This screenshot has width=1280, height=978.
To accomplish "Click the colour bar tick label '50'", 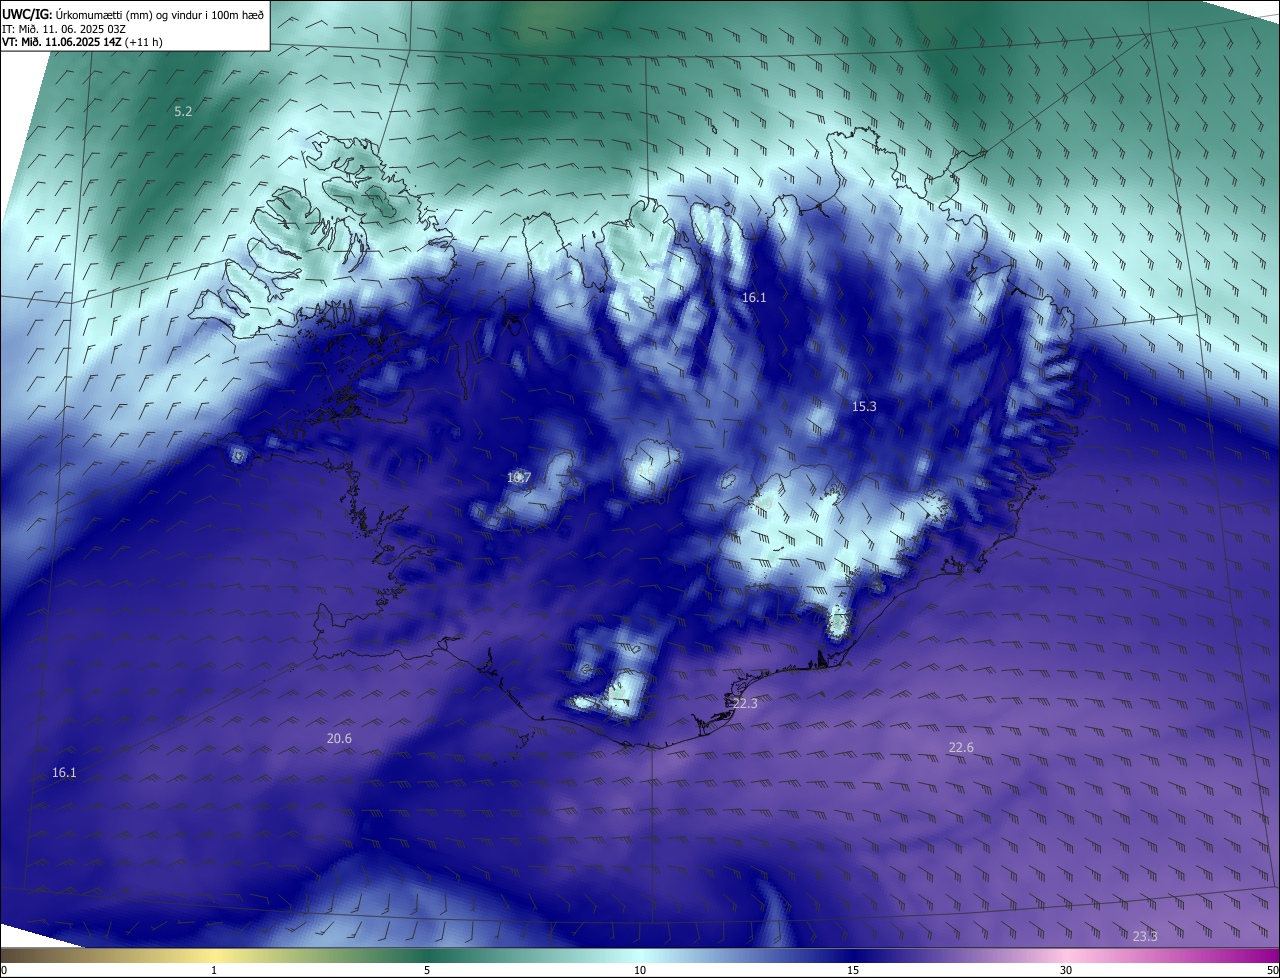I will point(1272,971).
